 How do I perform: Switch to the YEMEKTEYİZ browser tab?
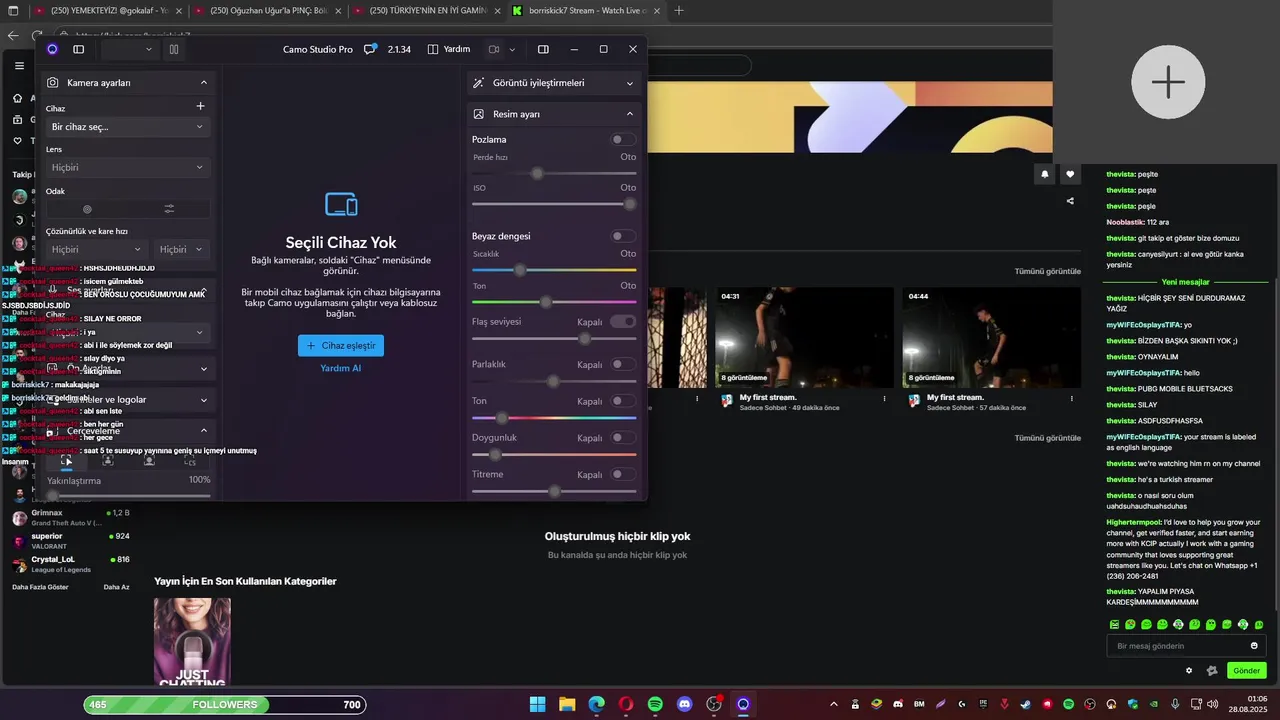(x=107, y=11)
